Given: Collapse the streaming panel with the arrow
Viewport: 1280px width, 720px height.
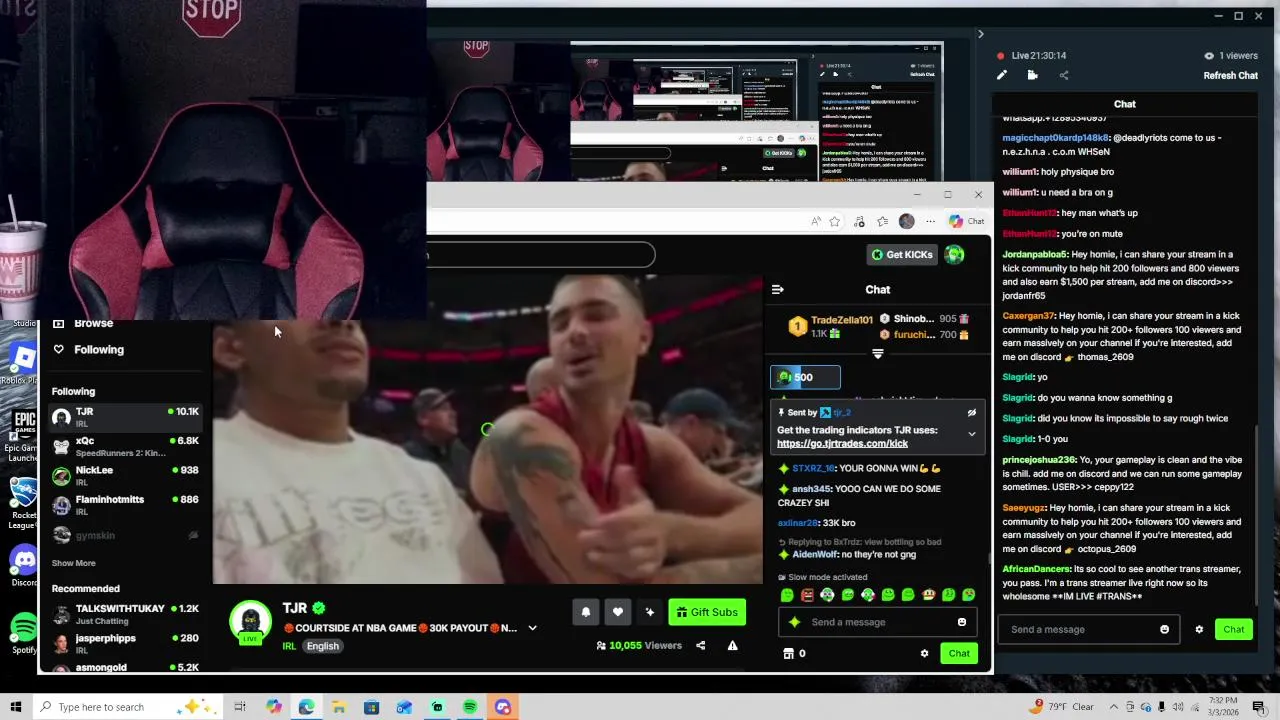Looking at the screenshot, I should tap(980, 34).
